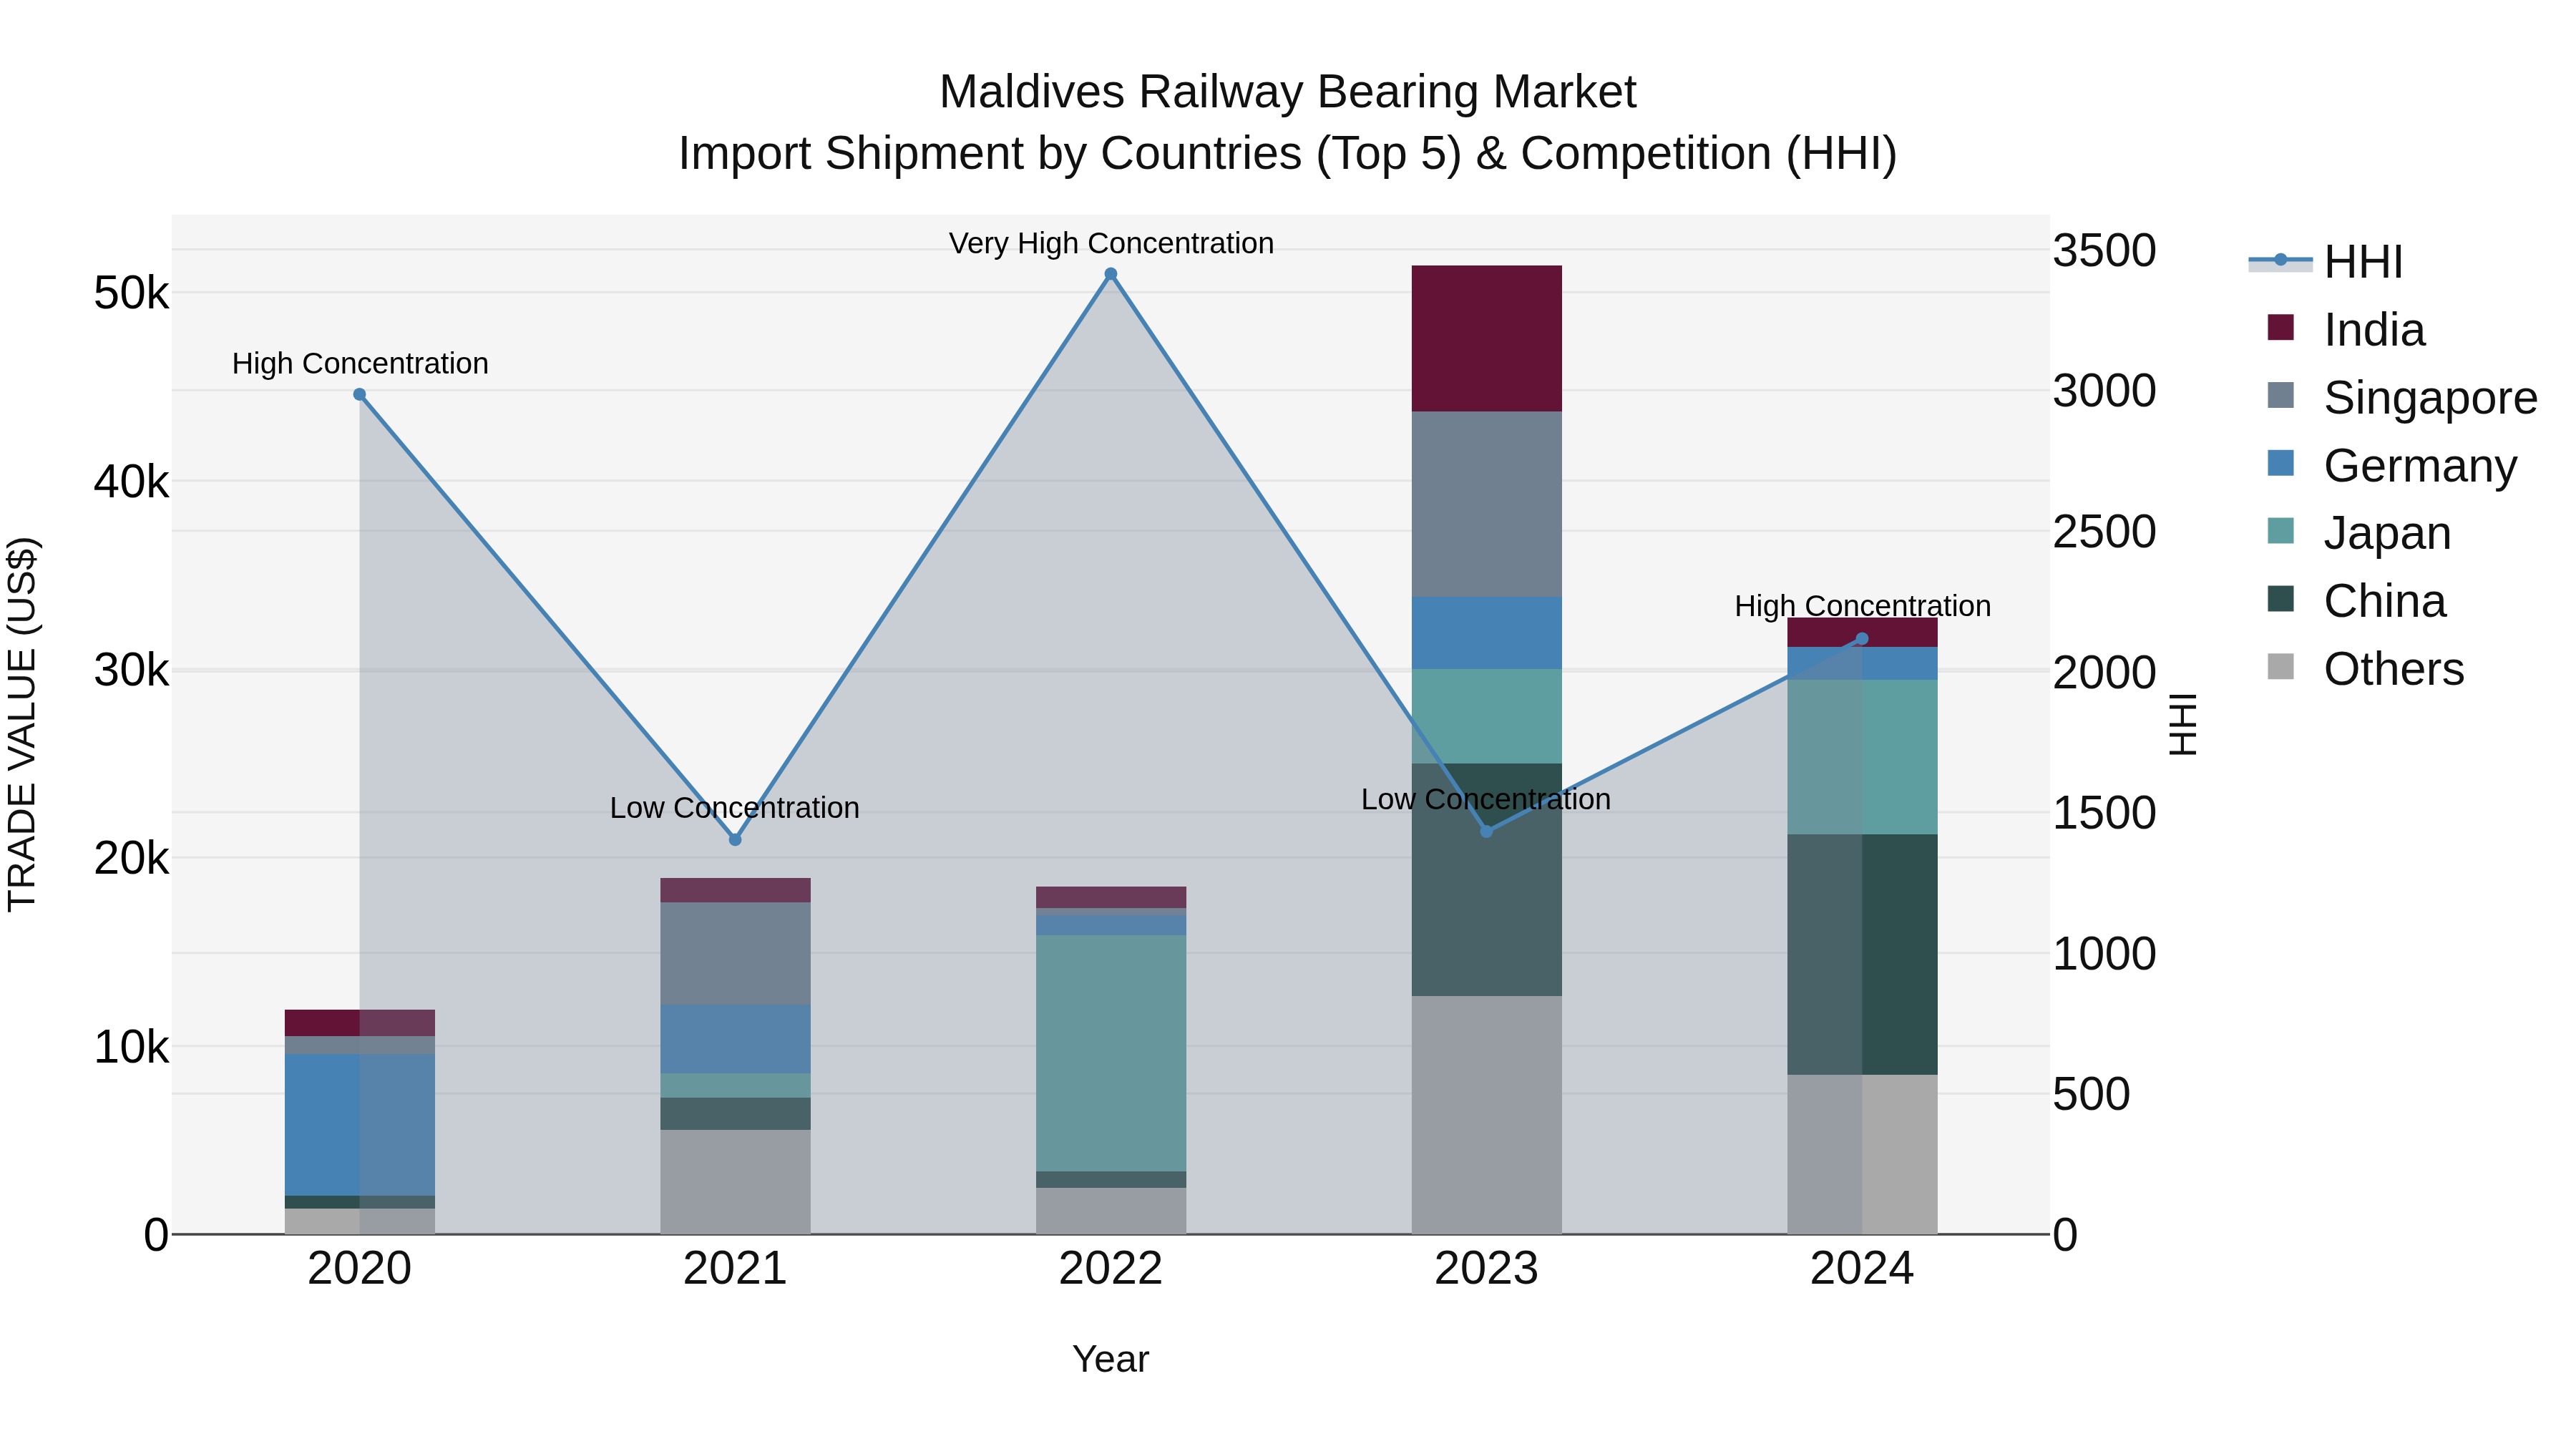Click the Others gray legend swatch
The width and height of the screenshot is (2576, 1449).
coord(2281,667)
